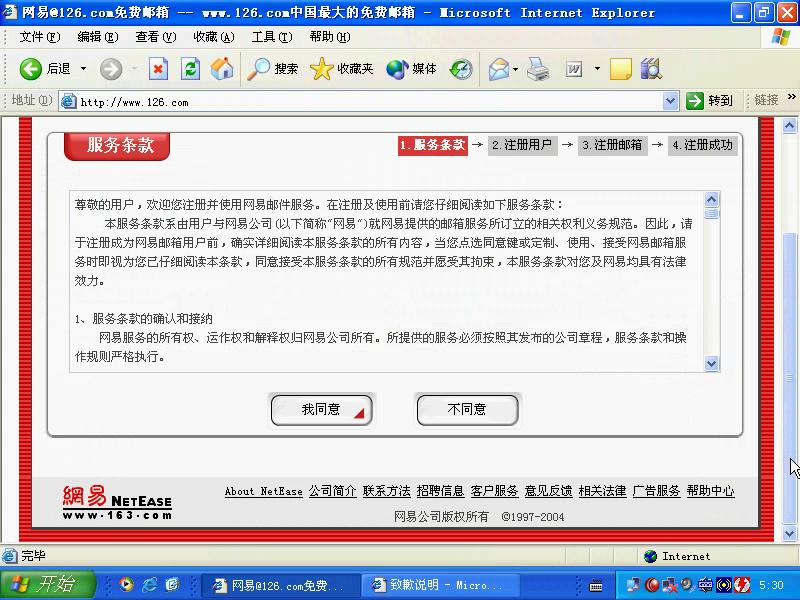Open the 客户服务 footer link

pyautogui.click(x=494, y=491)
